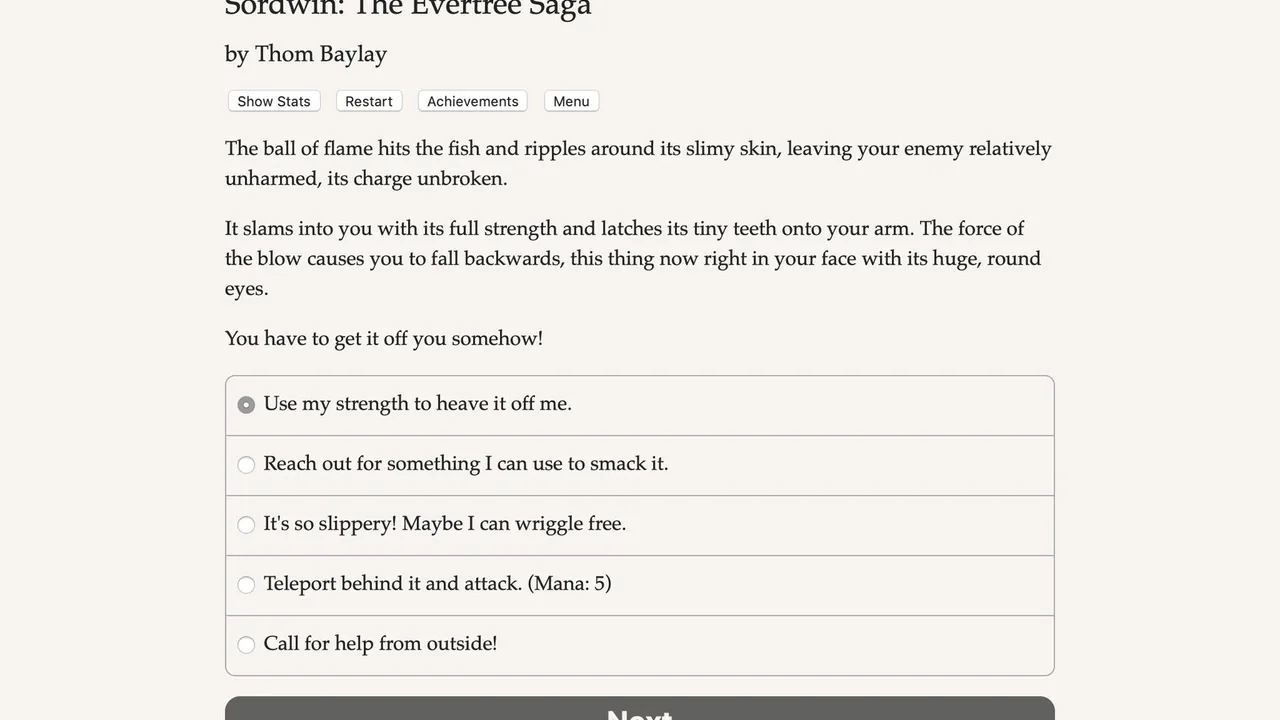
Task: Click the paragraph starting "The ball of flame"
Action: tap(638, 163)
